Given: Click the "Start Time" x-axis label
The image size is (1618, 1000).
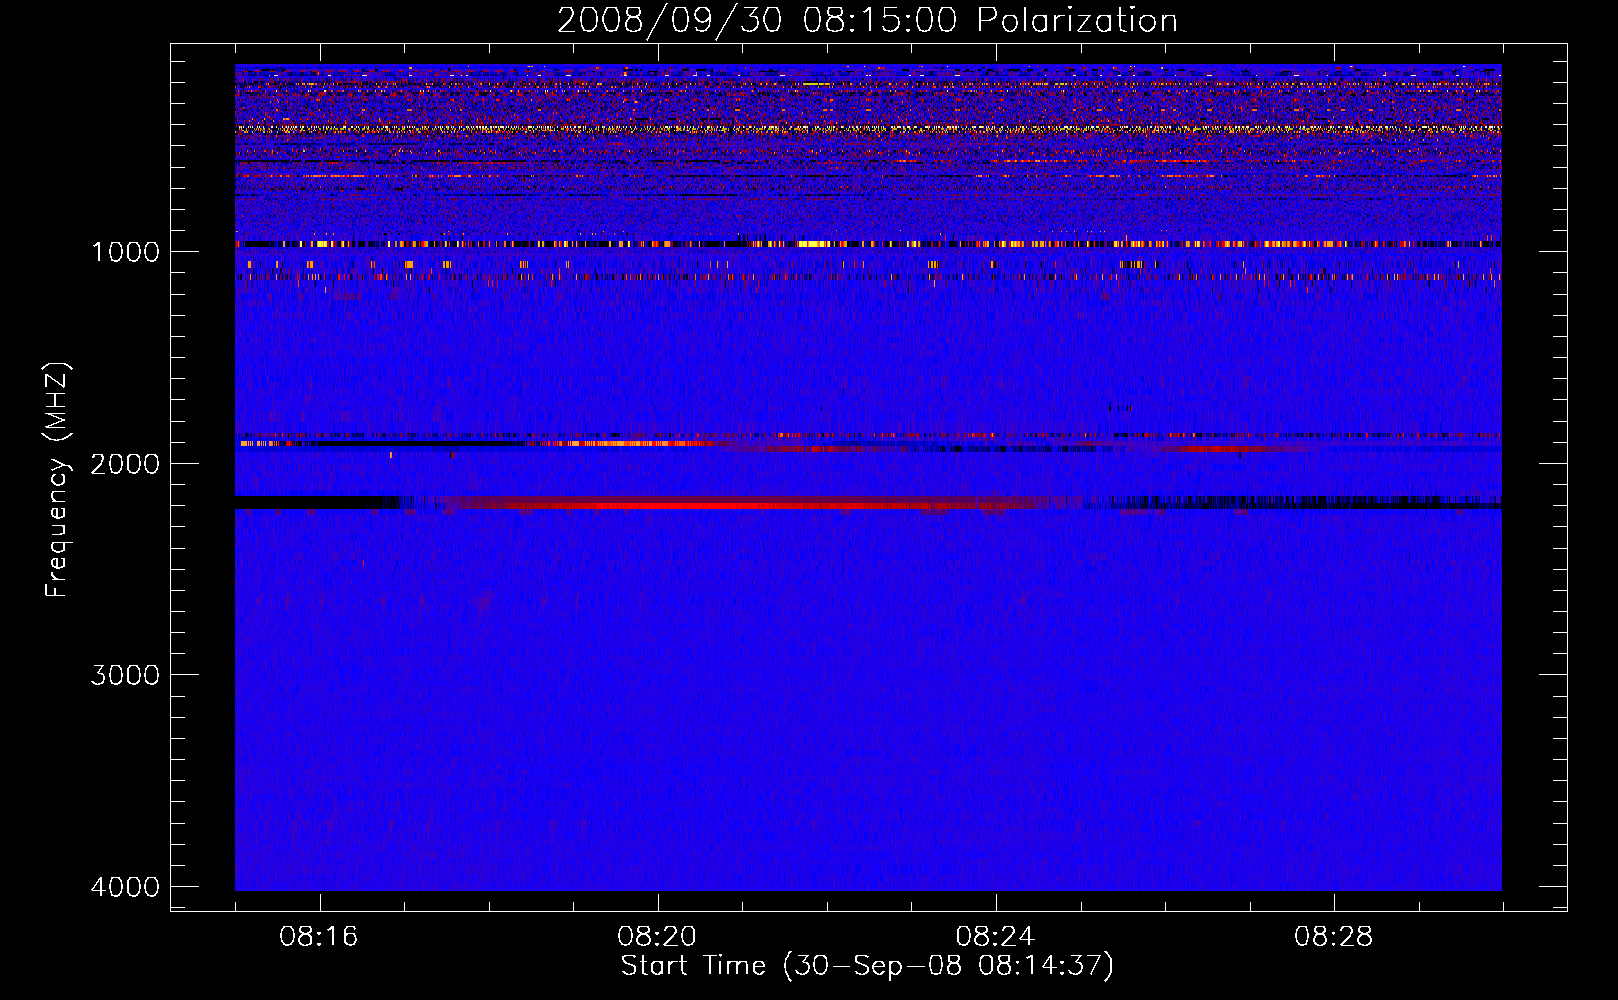Looking at the screenshot, I should 692,966.
